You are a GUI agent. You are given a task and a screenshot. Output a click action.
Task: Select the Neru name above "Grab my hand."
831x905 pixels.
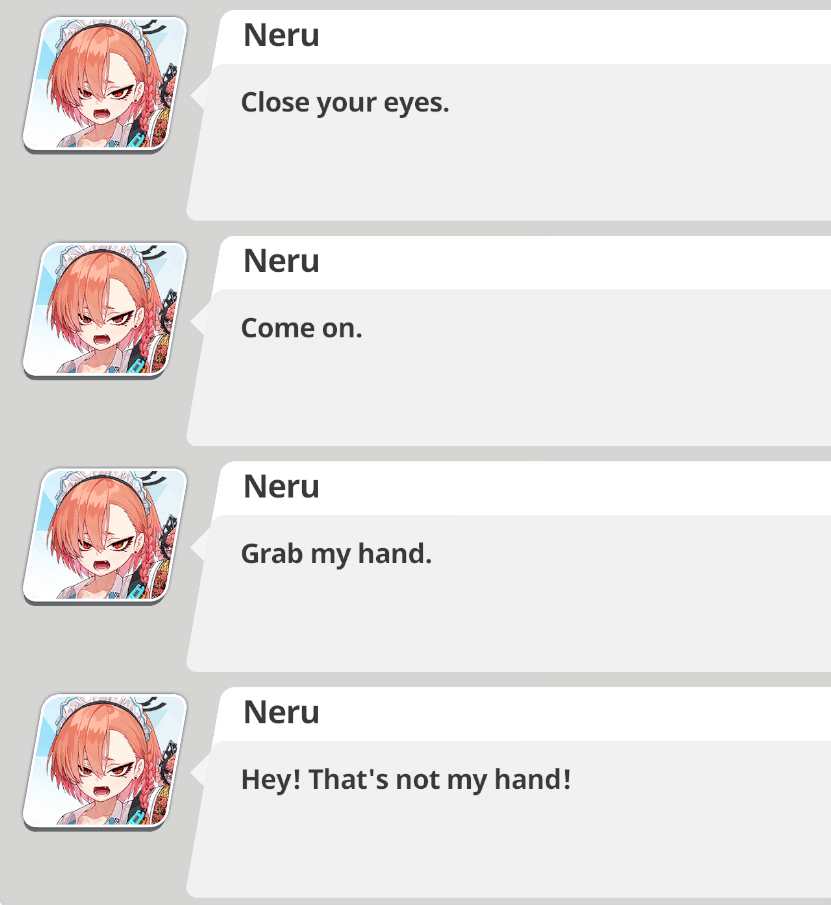pos(281,487)
